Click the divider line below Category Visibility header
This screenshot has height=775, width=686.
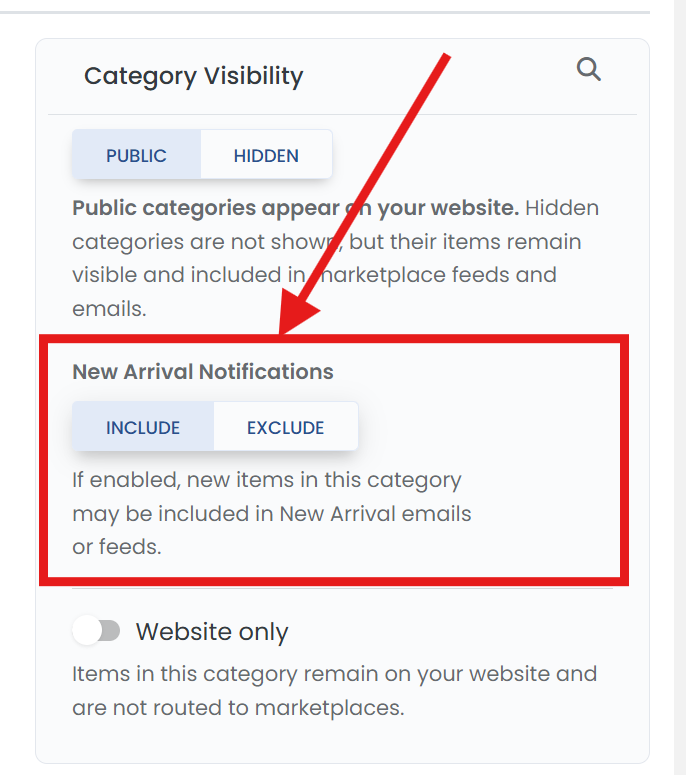click(342, 115)
